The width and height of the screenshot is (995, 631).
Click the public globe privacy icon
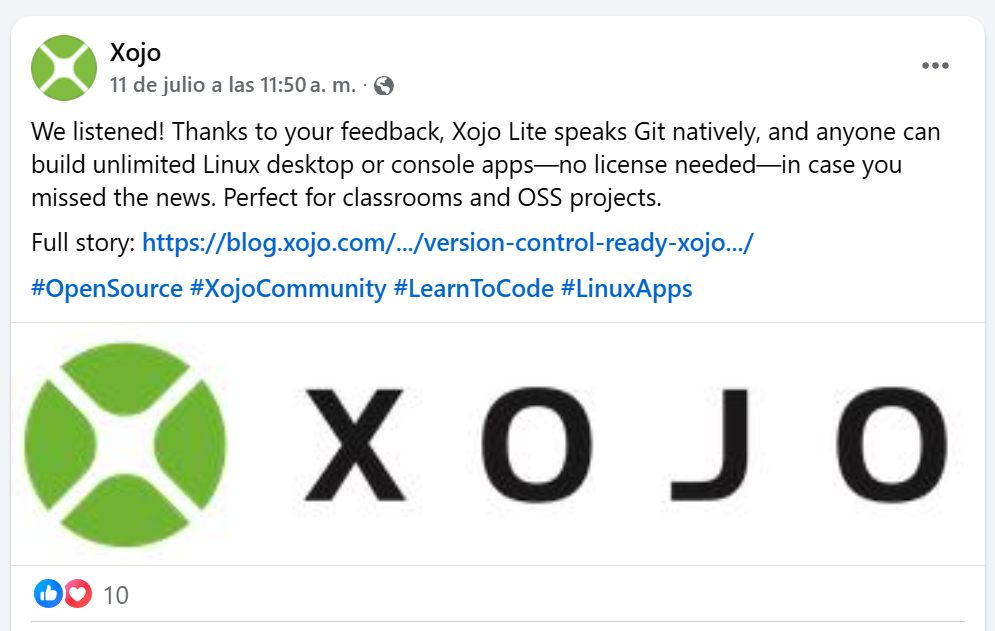click(x=383, y=86)
